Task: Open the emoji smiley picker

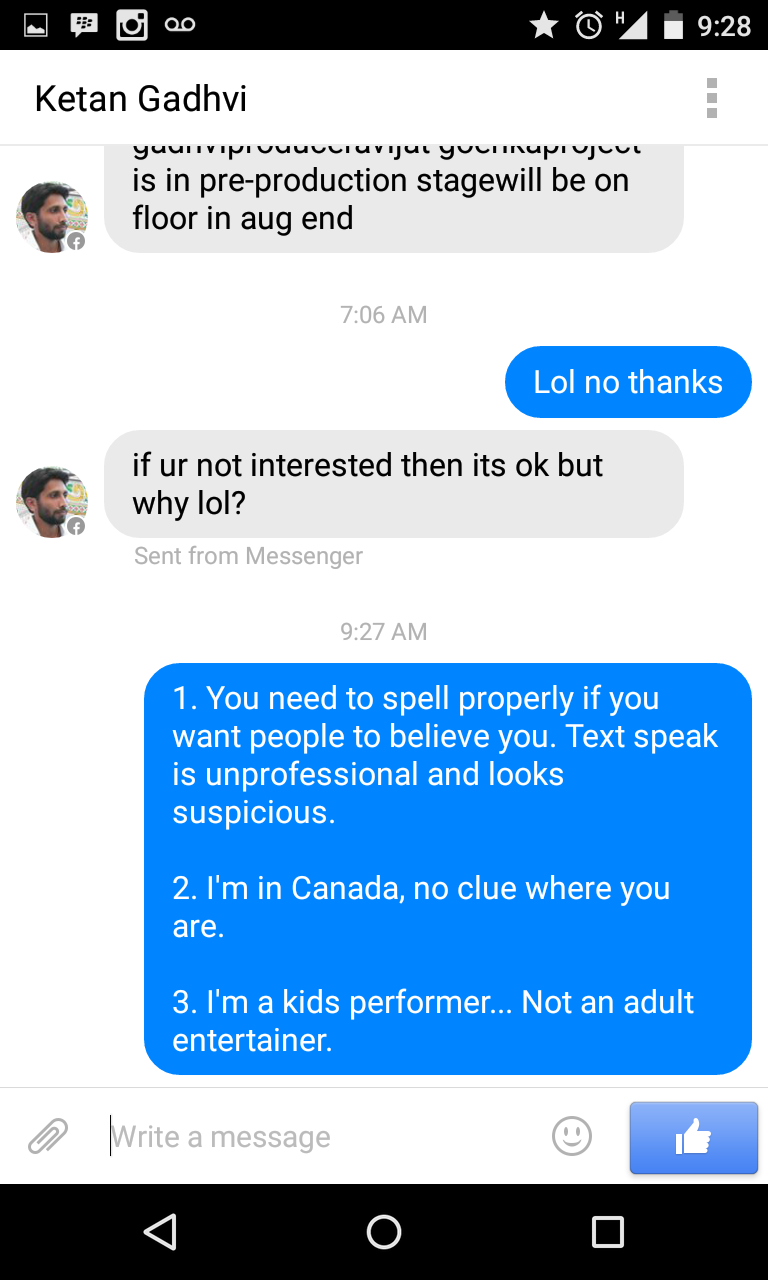Action: [572, 1136]
